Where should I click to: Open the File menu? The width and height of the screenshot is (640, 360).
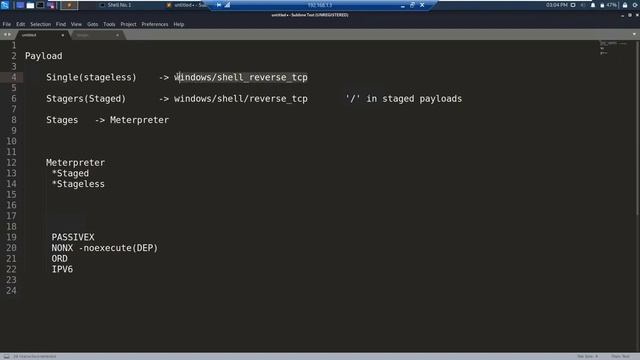coord(7,24)
